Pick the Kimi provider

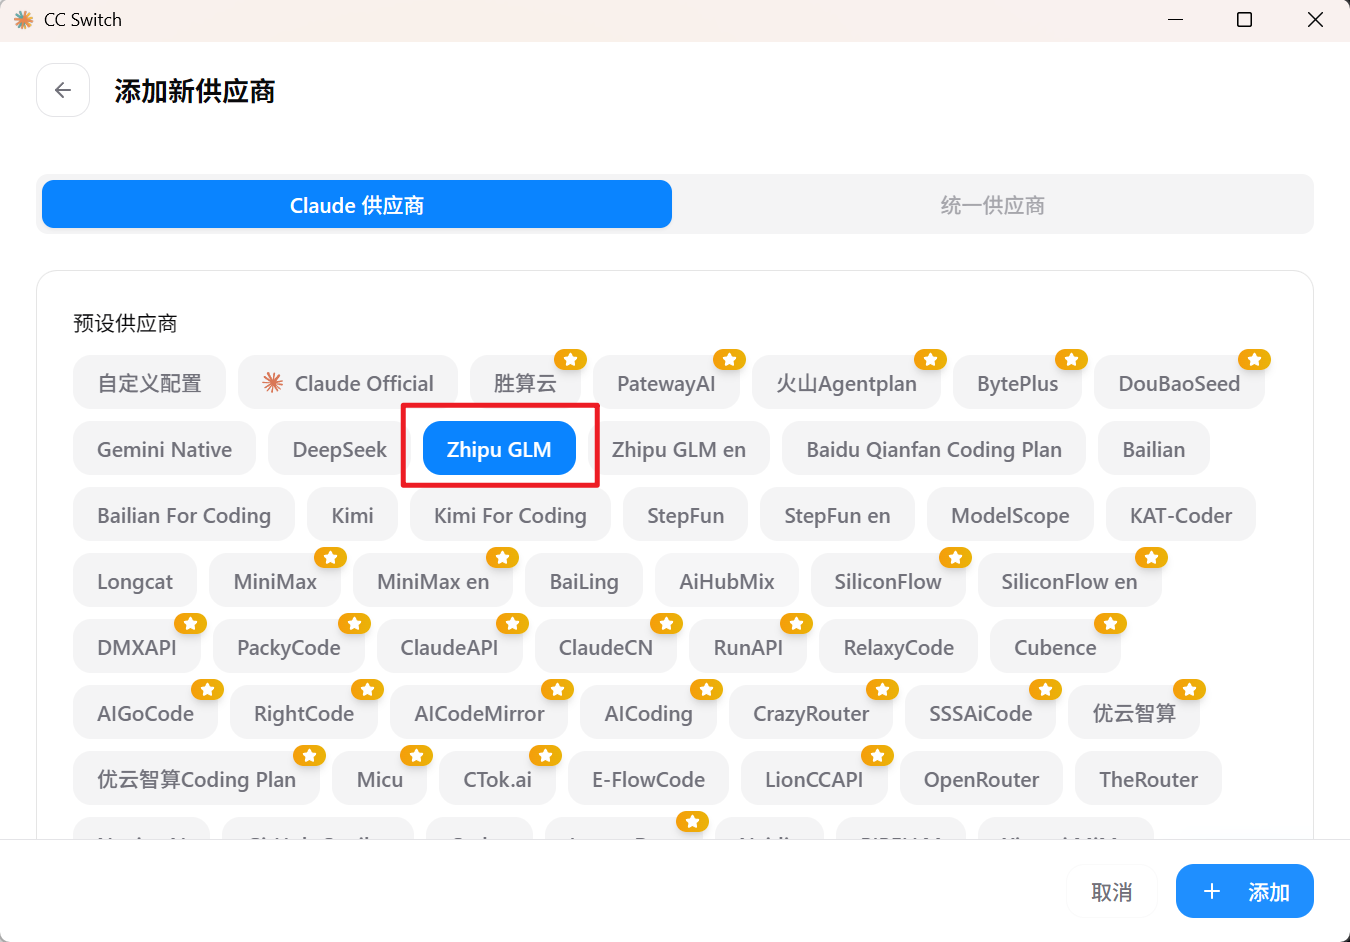[x=352, y=515]
